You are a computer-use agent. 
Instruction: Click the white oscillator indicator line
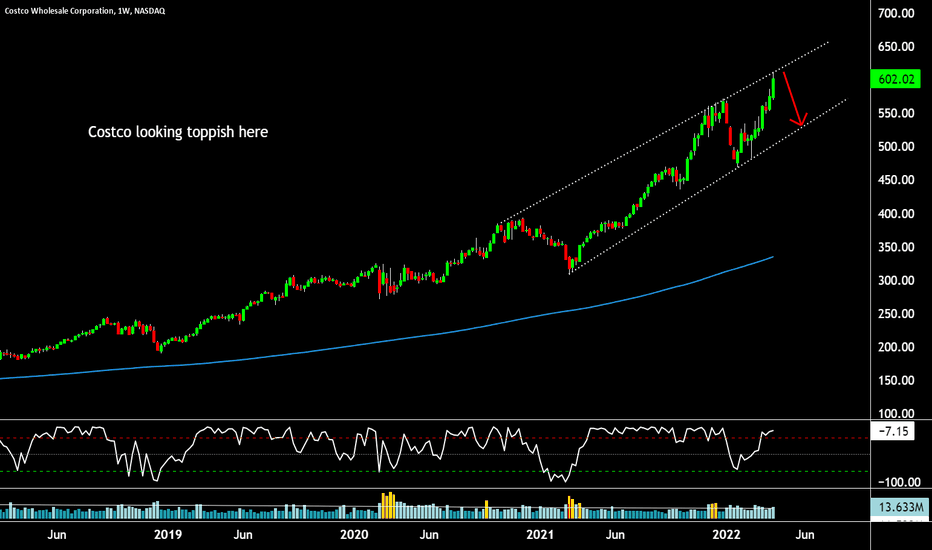click(386, 452)
